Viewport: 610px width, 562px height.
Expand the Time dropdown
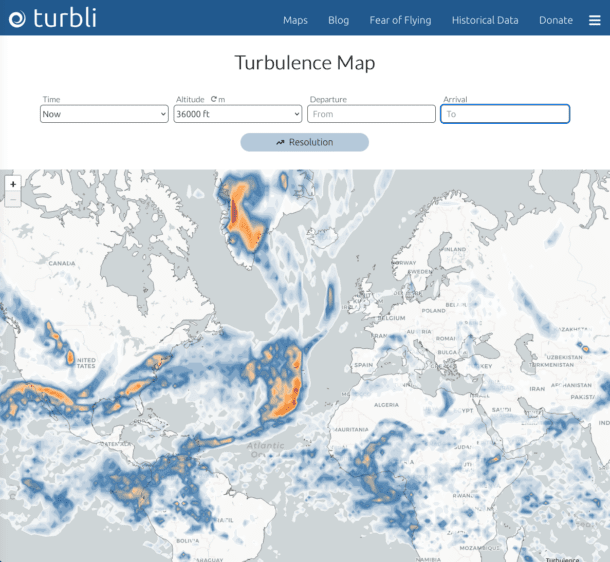(104, 114)
